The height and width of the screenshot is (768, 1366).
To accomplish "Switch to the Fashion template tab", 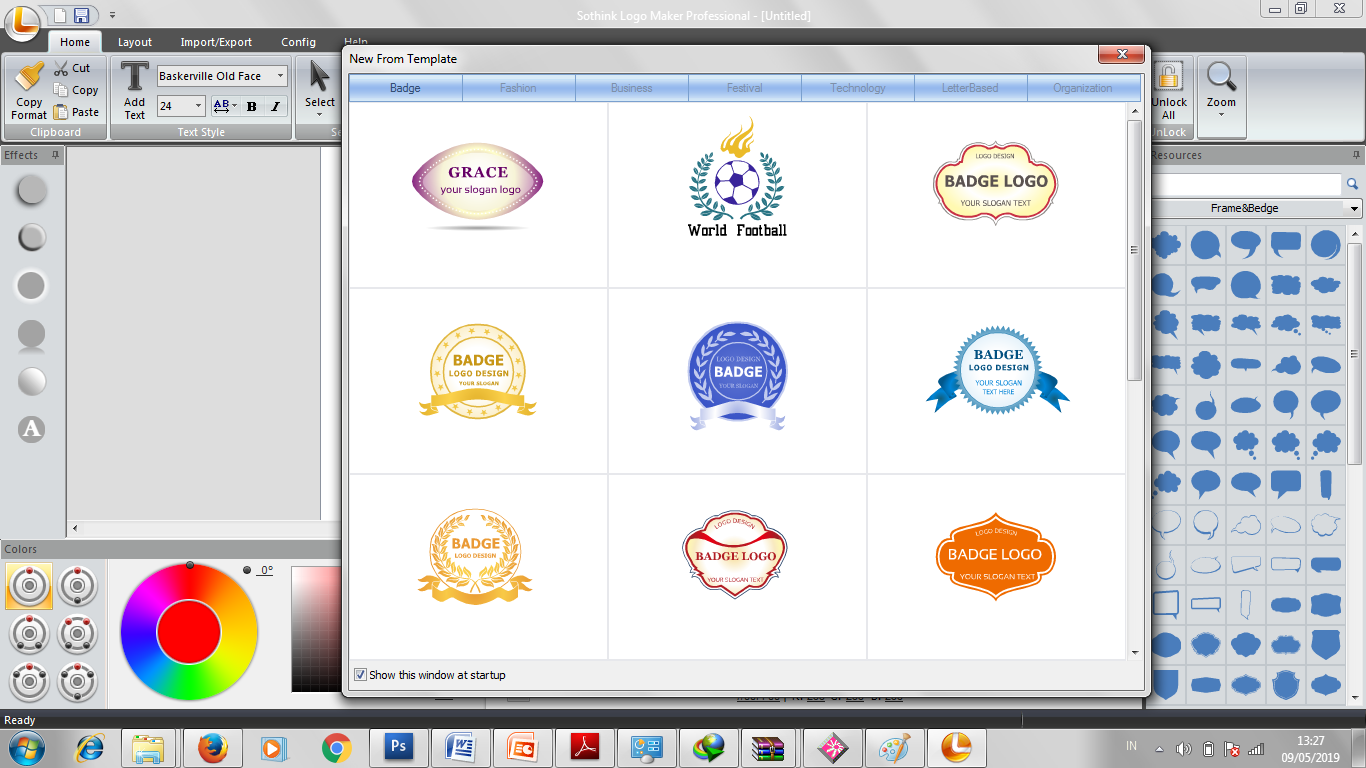I will point(518,88).
